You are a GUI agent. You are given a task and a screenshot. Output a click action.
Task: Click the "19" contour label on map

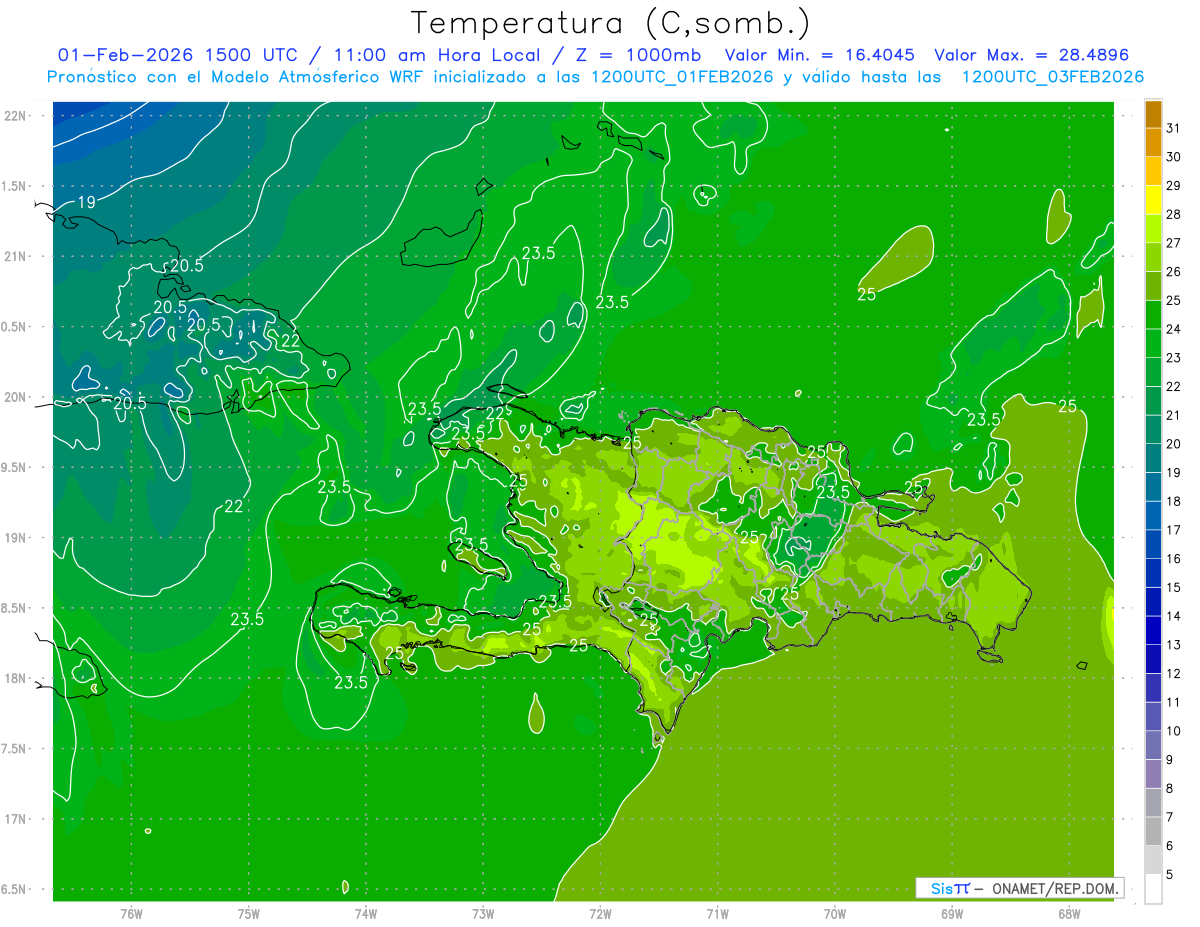(86, 202)
